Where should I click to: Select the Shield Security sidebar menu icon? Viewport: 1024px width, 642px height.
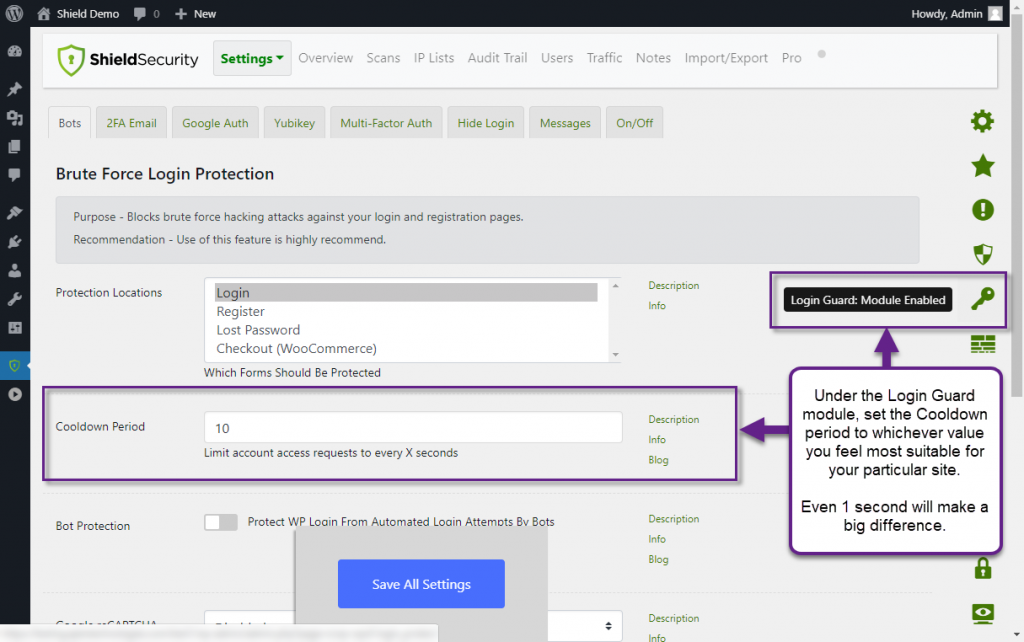[14, 366]
